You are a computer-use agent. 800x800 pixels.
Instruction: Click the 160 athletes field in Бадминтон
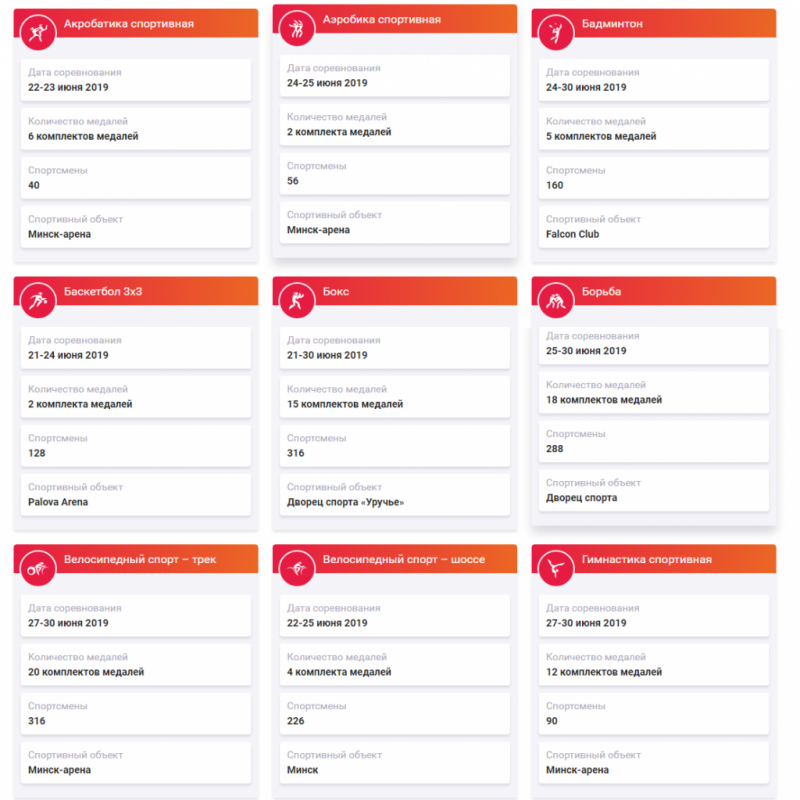(654, 179)
